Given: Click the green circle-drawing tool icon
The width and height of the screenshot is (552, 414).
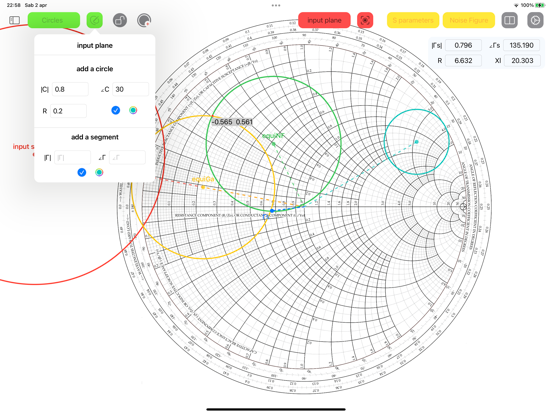Looking at the screenshot, I should [x=95, y=20].
